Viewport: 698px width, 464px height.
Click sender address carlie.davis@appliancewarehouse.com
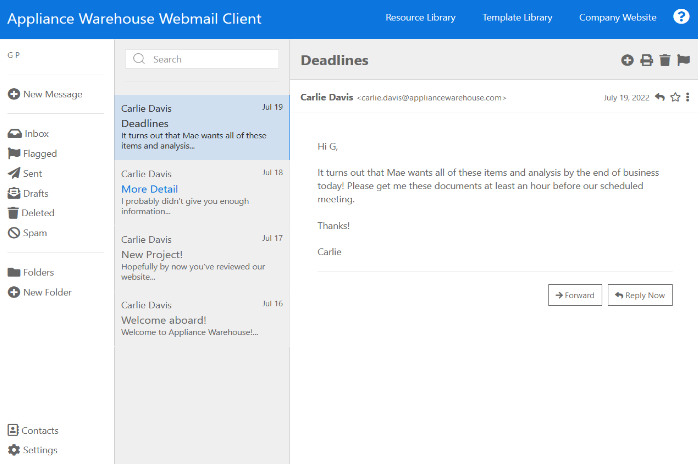[x=431, y=98]
